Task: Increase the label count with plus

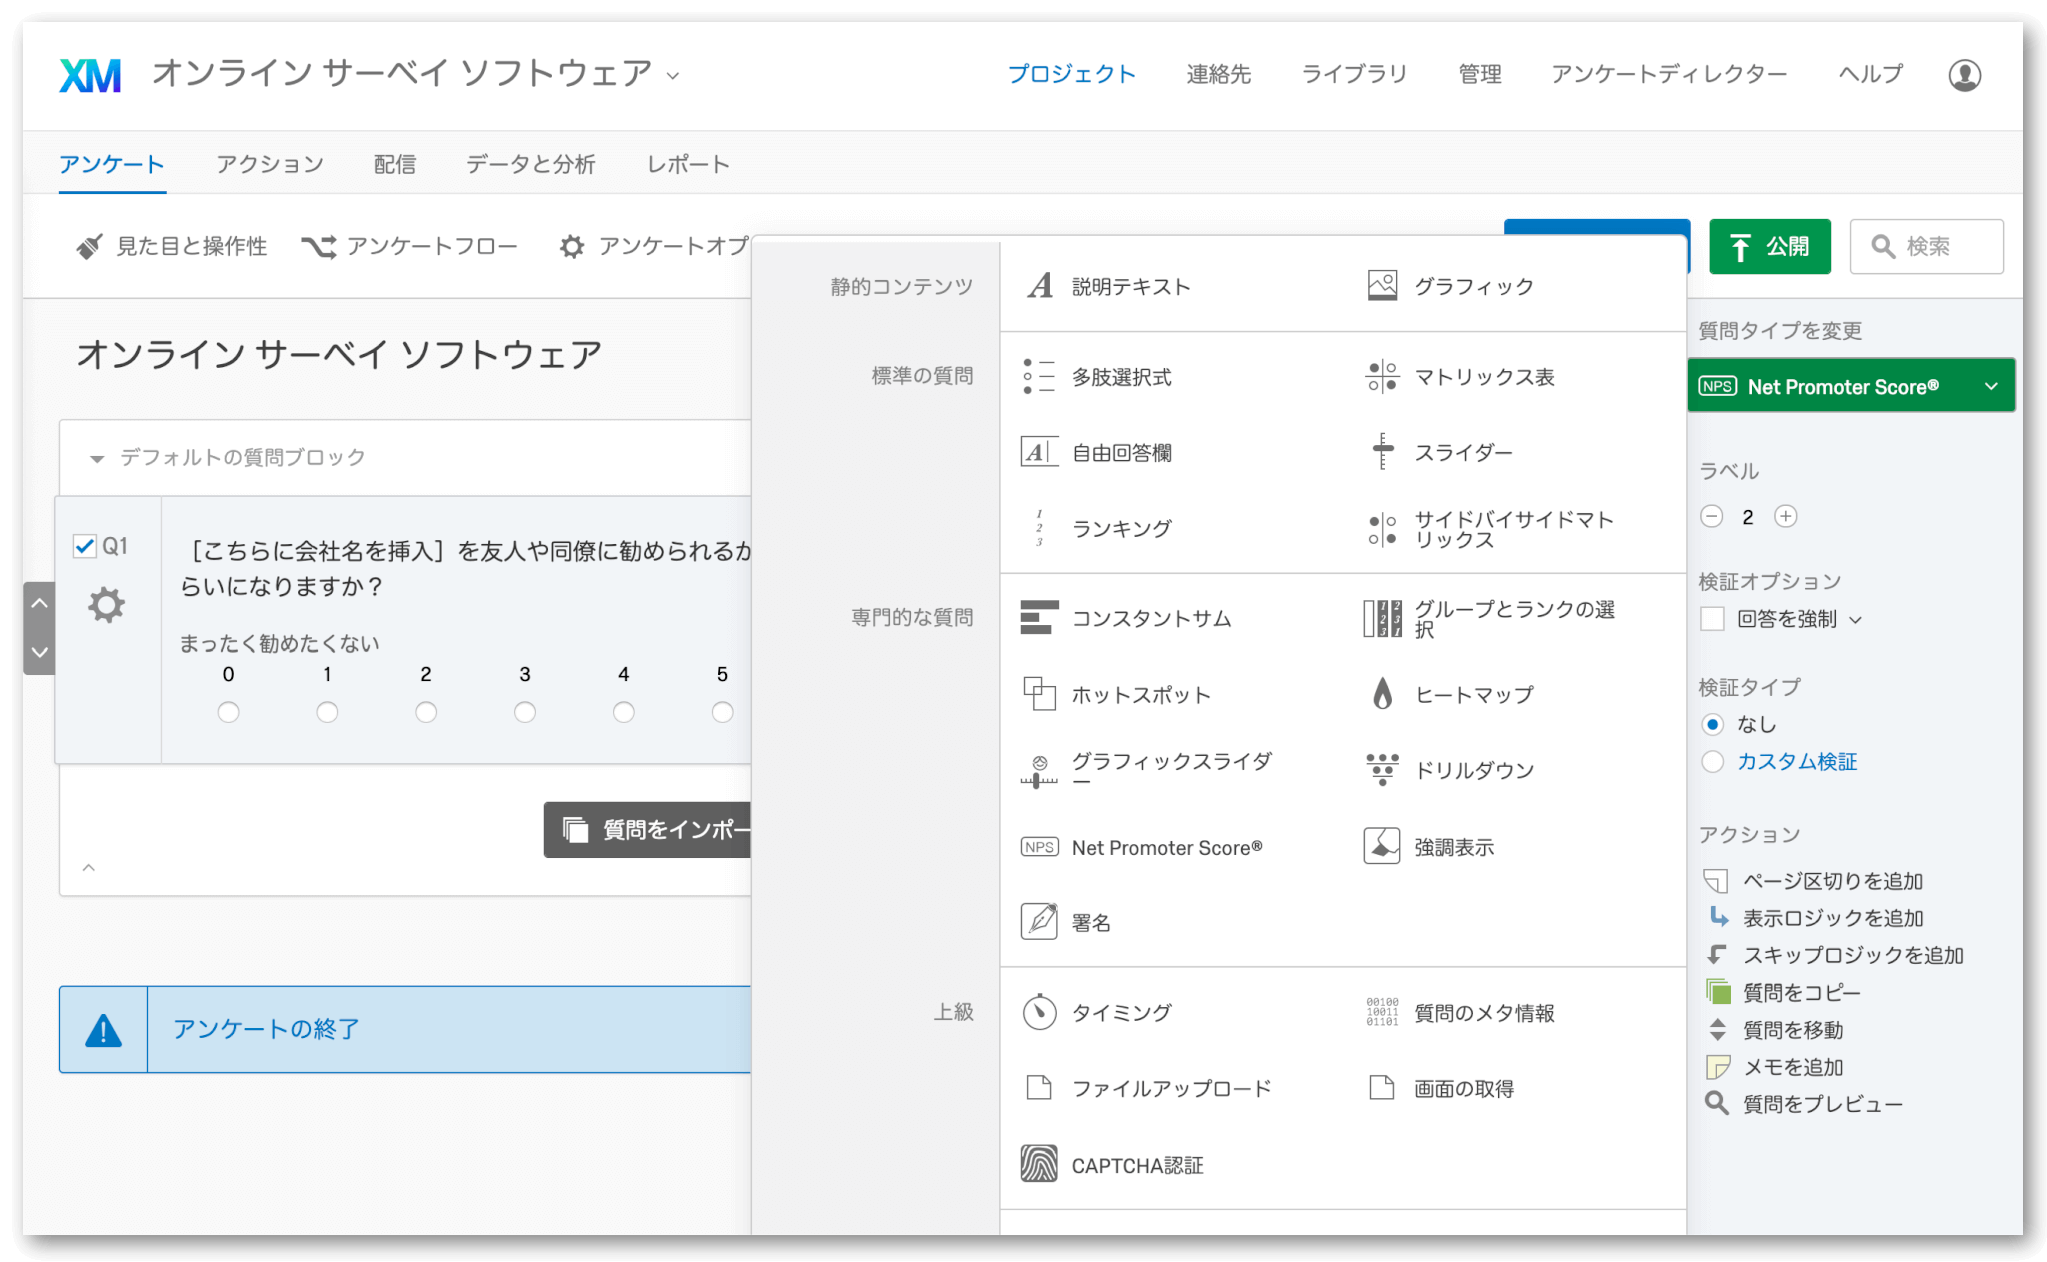Action: (1786, 516)
